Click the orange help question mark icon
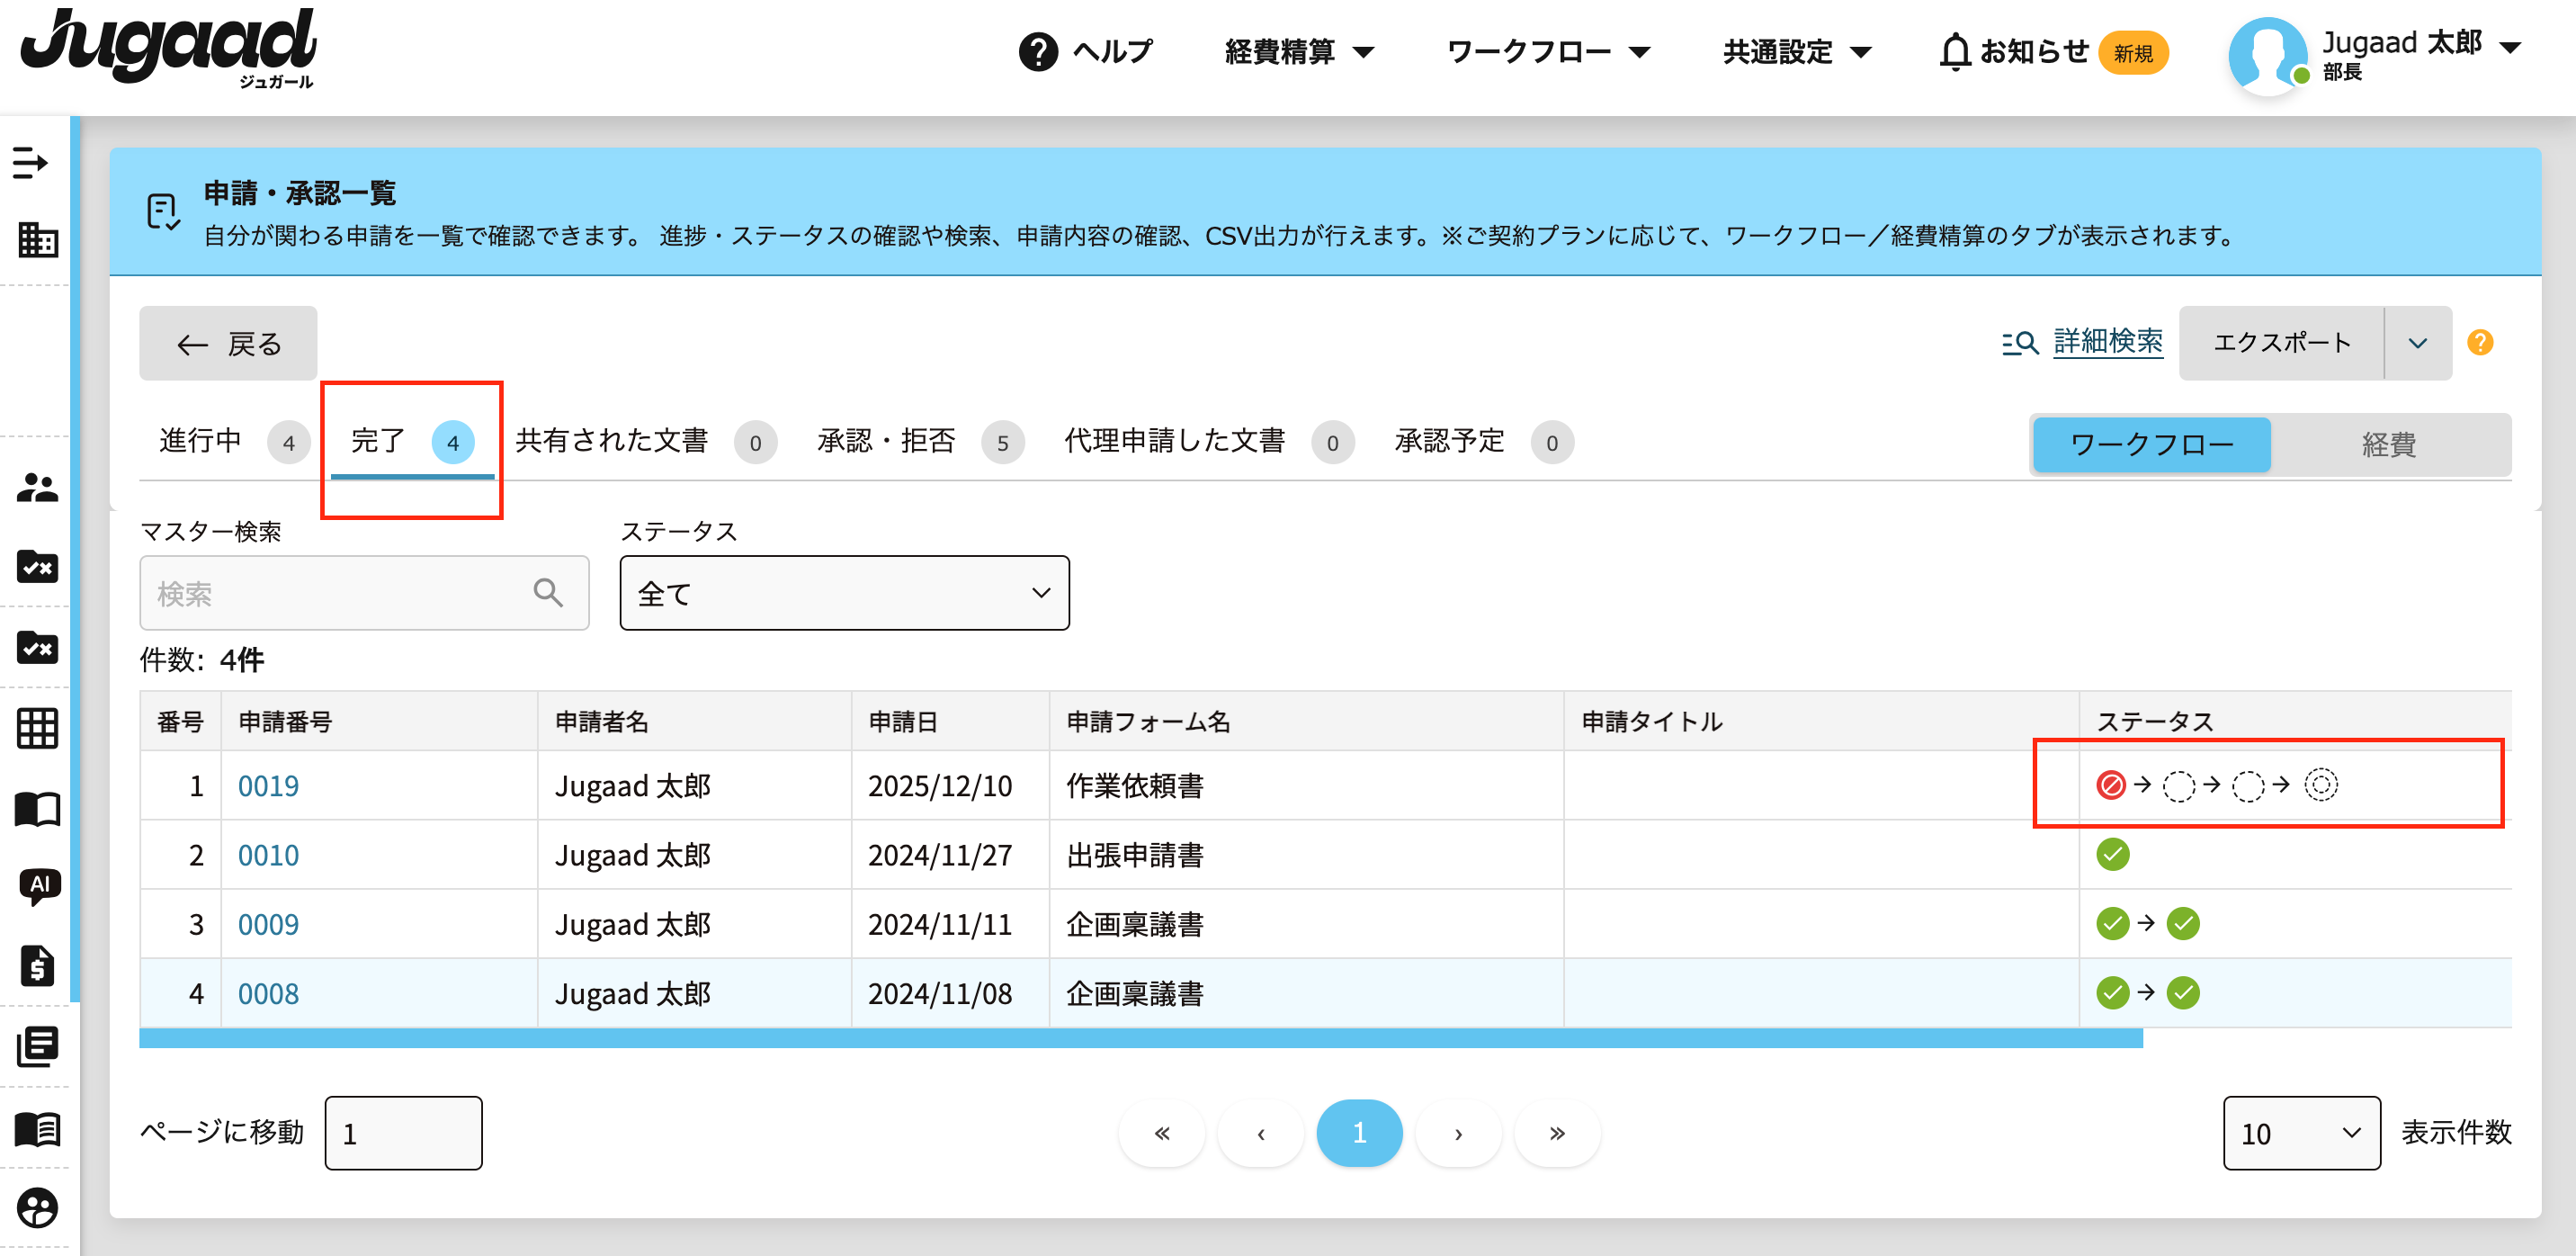This screenshot has height=1256, width=2576. 2479,343
